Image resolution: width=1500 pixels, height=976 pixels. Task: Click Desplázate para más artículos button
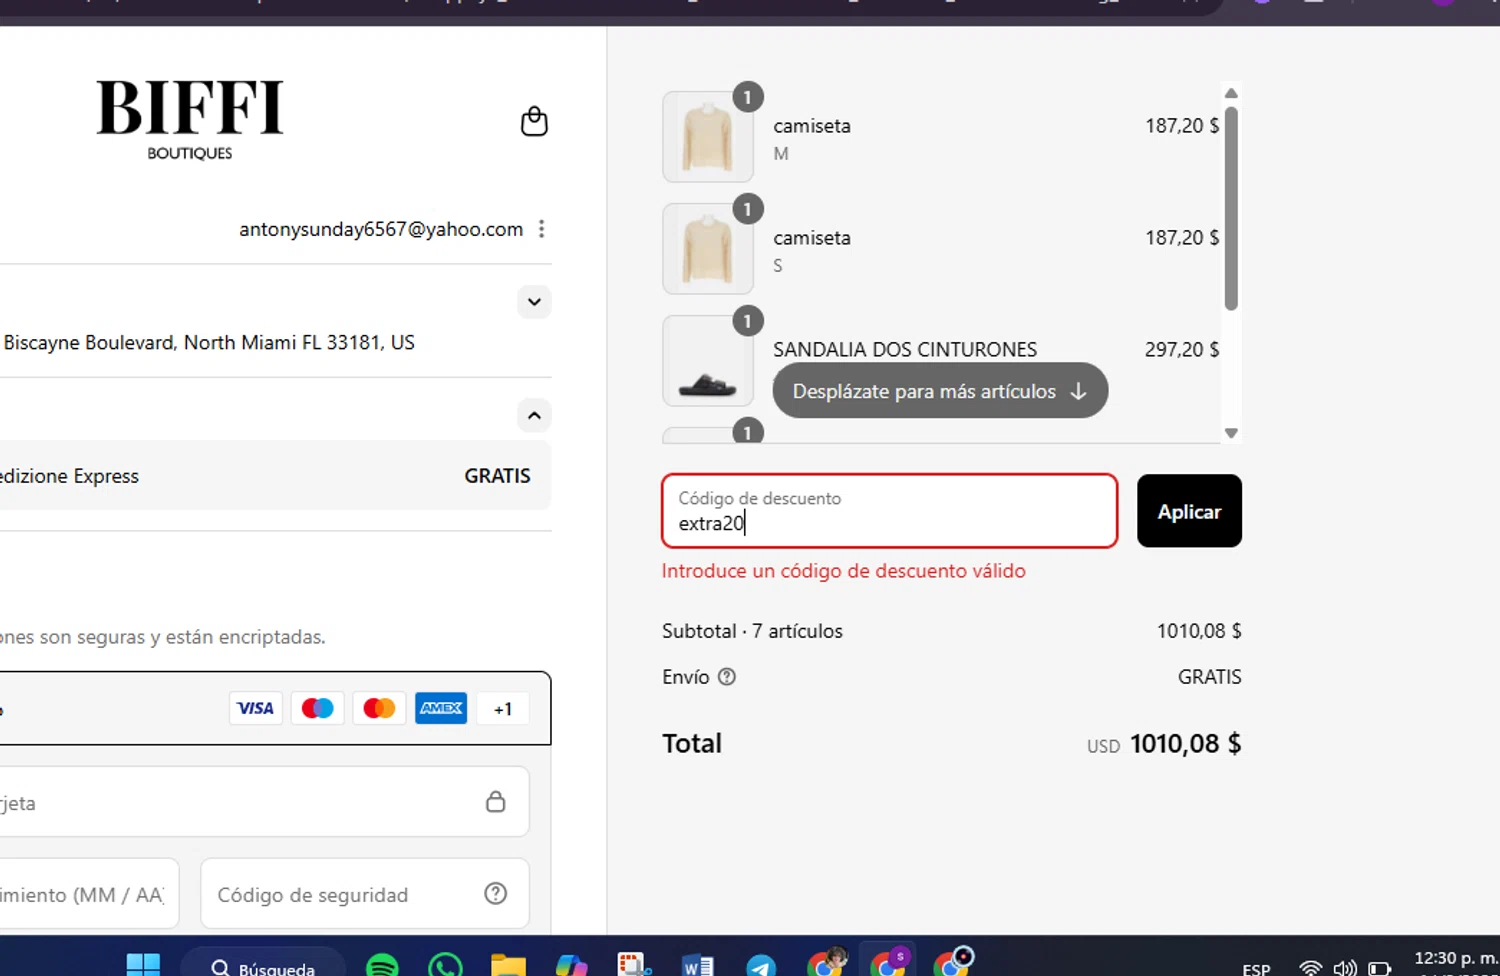940,391
